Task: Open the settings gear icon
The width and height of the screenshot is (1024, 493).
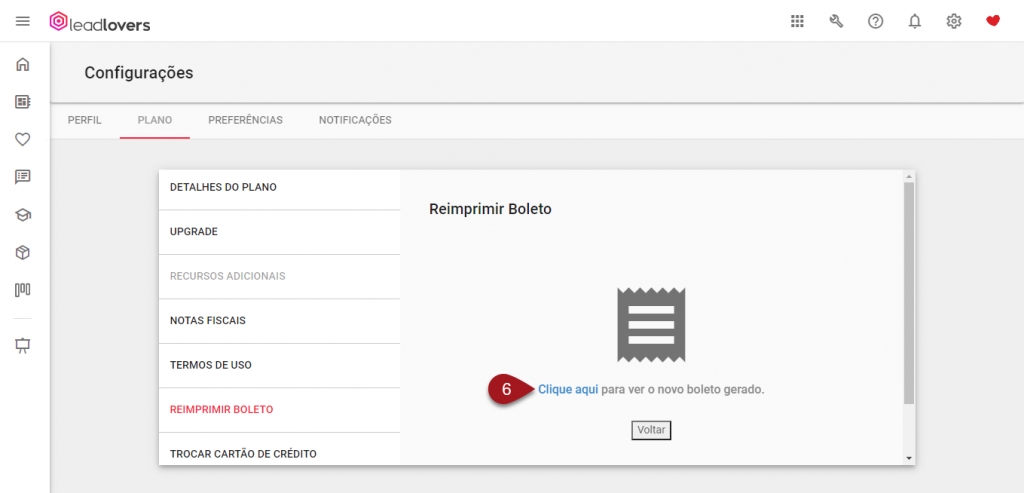Action: (x=953, y=21)
